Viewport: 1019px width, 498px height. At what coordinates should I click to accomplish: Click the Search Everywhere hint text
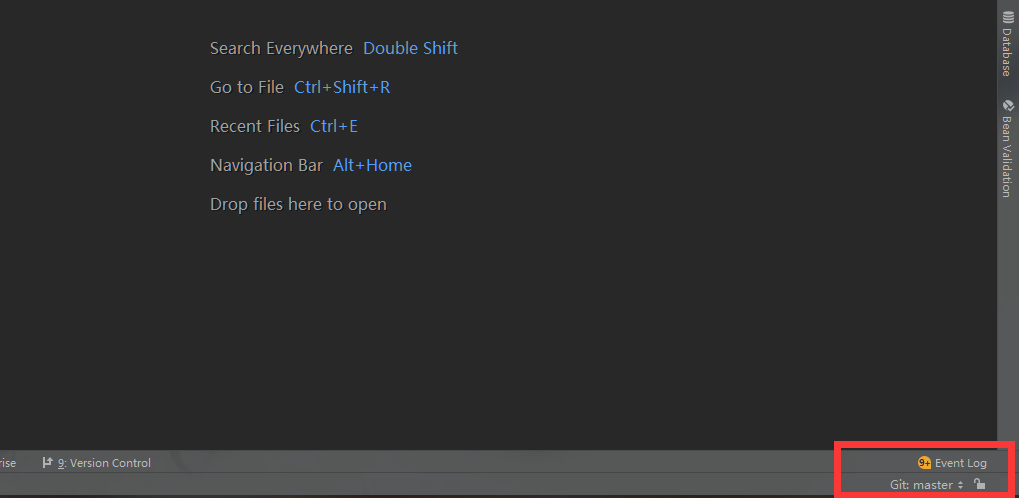(x=281, y=48)
